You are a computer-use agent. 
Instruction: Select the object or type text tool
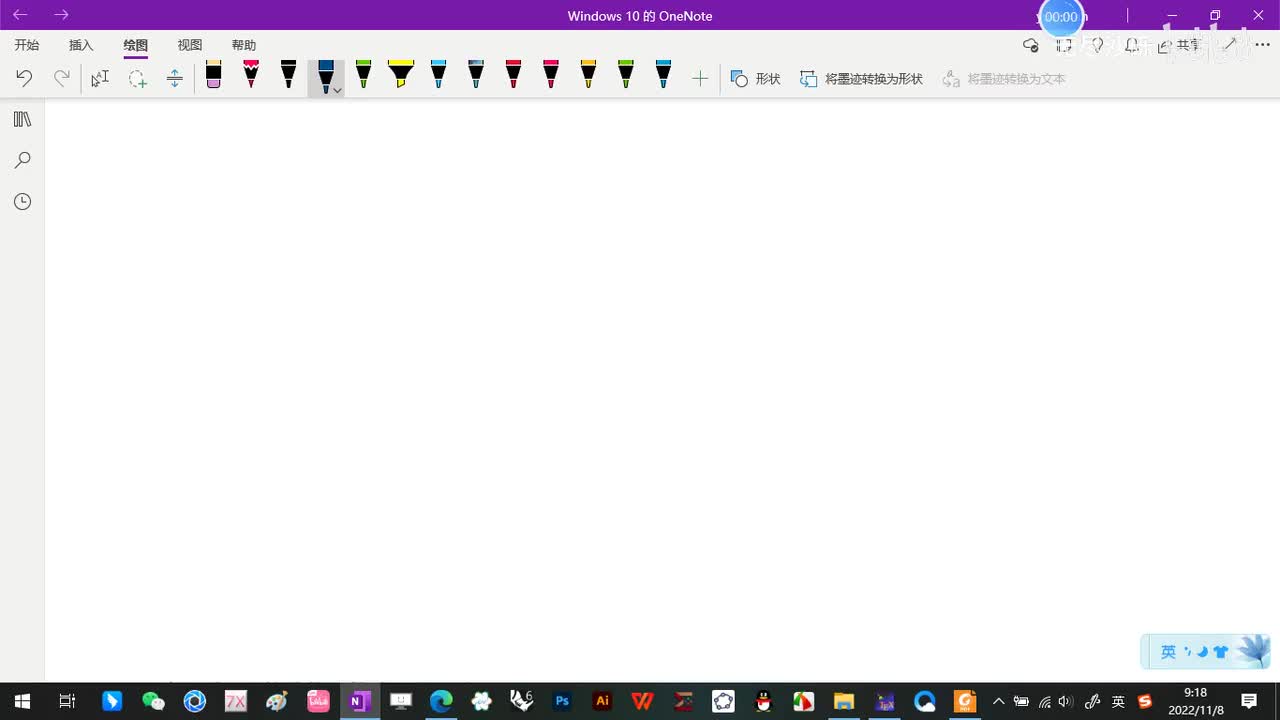[x=100, y=78]
